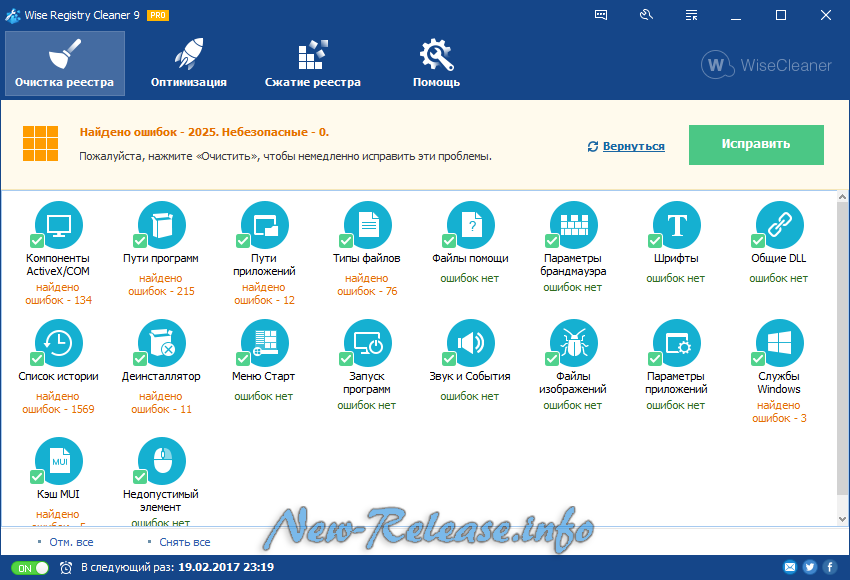Click the orange grid results icon
850x580 pixels.
click(40, 144)
